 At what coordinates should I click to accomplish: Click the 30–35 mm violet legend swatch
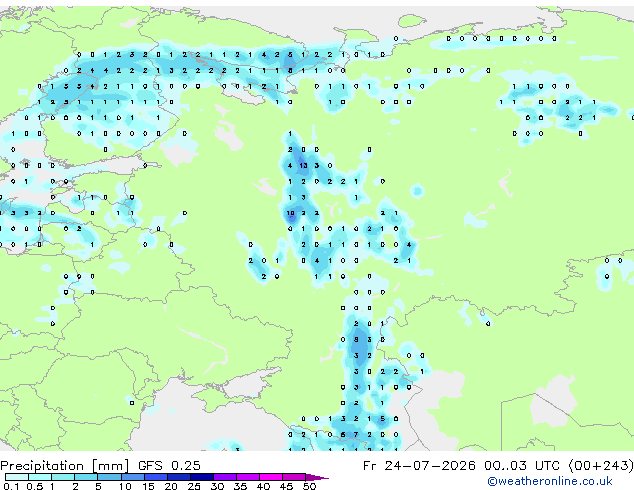(225, 477)
